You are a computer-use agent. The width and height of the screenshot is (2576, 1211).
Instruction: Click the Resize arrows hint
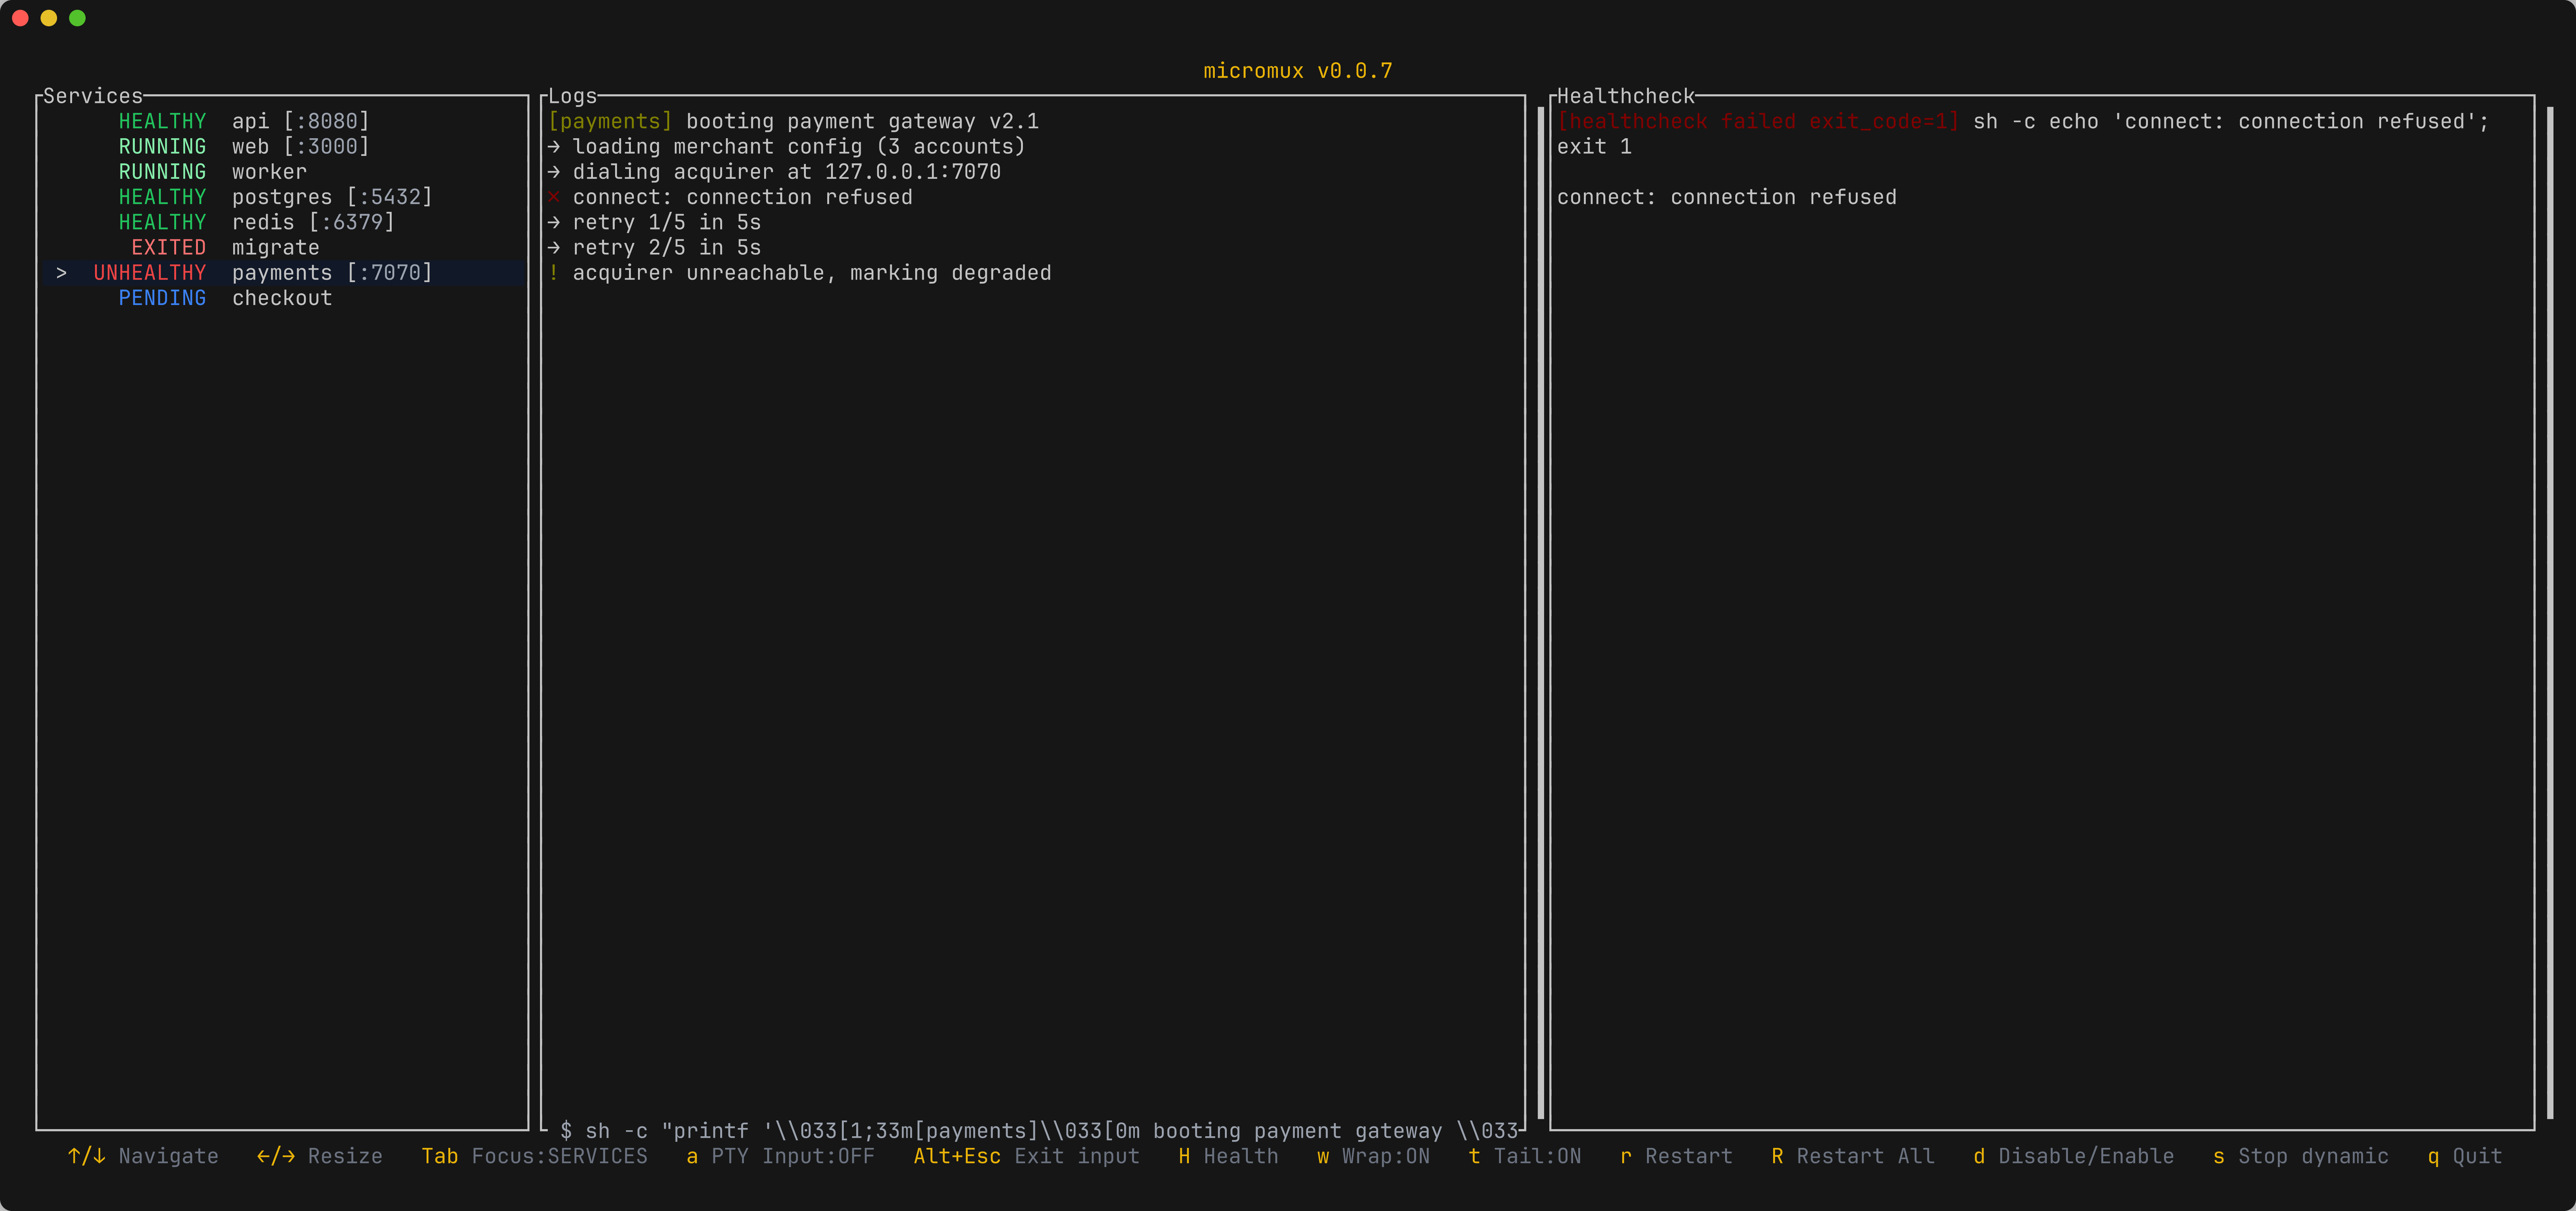(x=320, y=1156)
